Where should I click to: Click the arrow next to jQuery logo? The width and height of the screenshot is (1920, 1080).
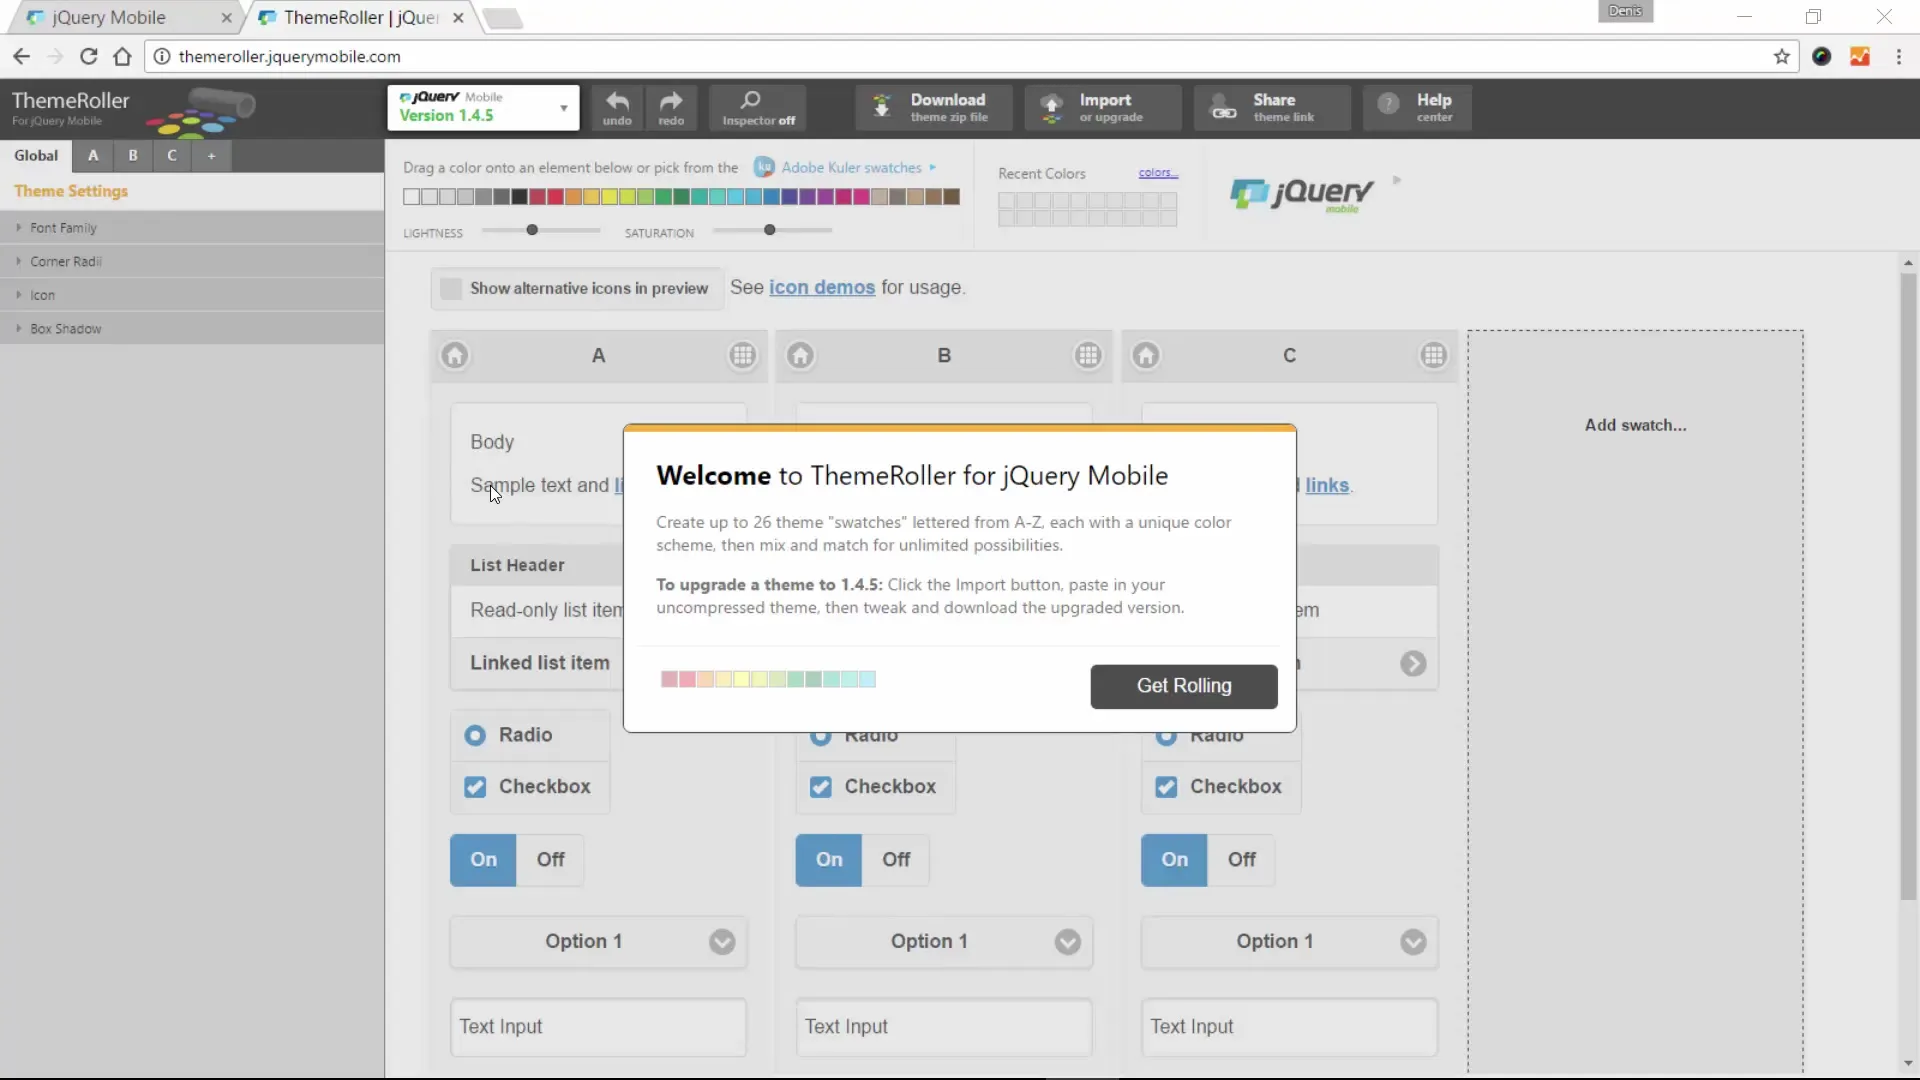point(1397,180)
